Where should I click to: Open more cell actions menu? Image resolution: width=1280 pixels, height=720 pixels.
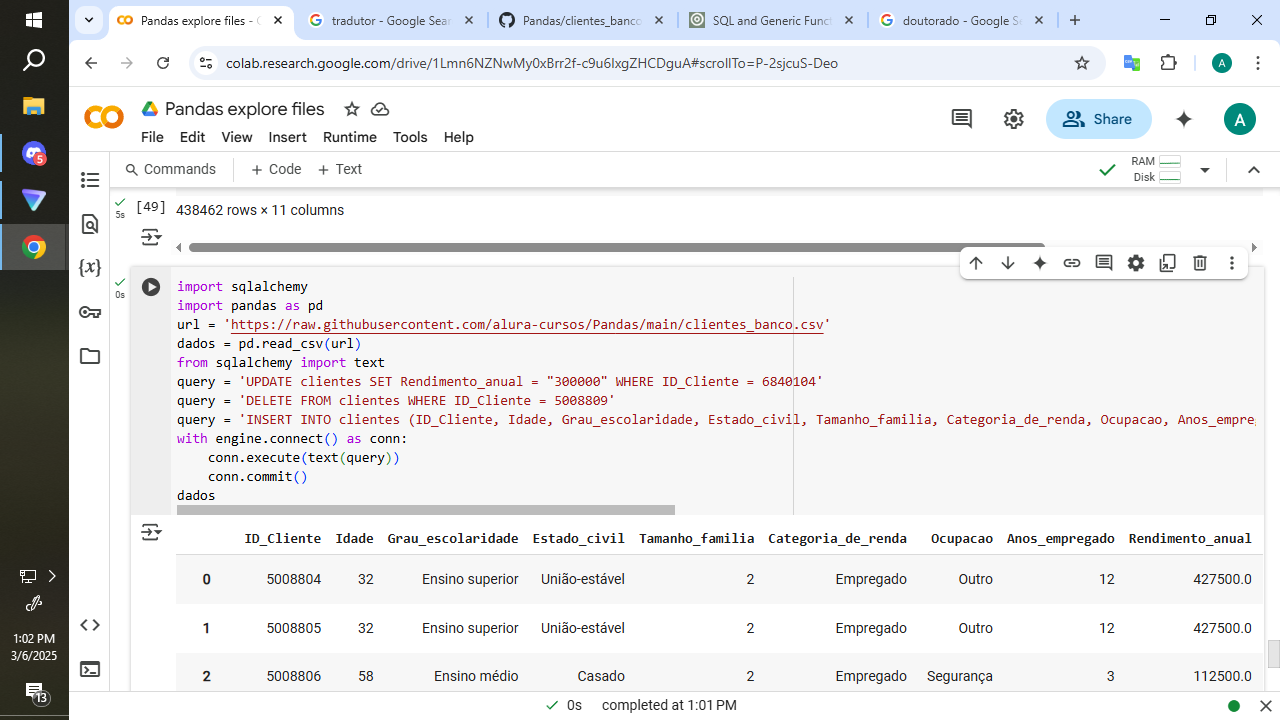coord(1232,263)
